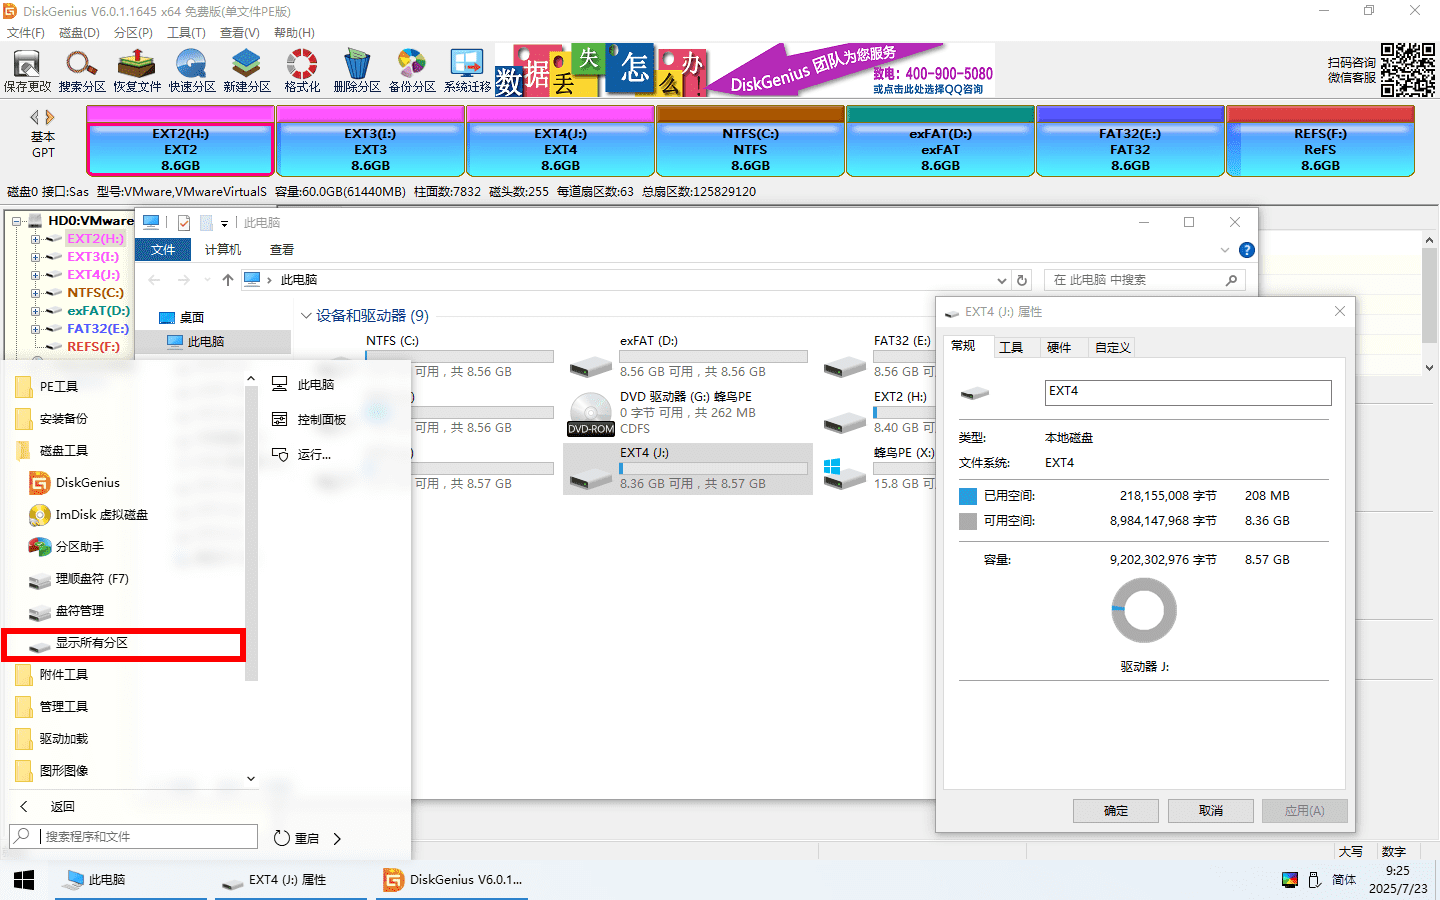1440x900 pixels.
Task: Open the 重启 power options arrow
Action: pyautogui.click(x=337, y=839)
